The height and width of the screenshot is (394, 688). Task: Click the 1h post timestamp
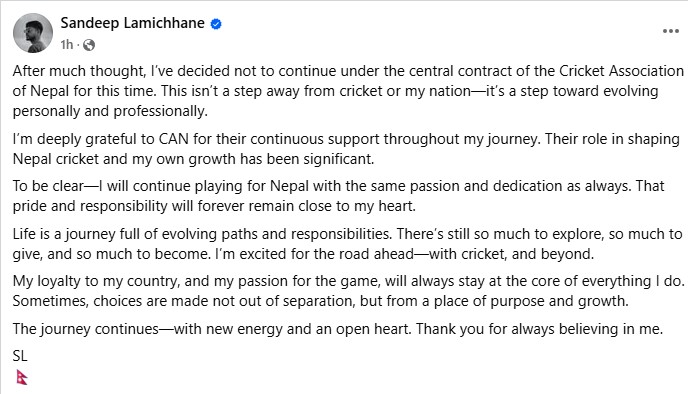67,45
